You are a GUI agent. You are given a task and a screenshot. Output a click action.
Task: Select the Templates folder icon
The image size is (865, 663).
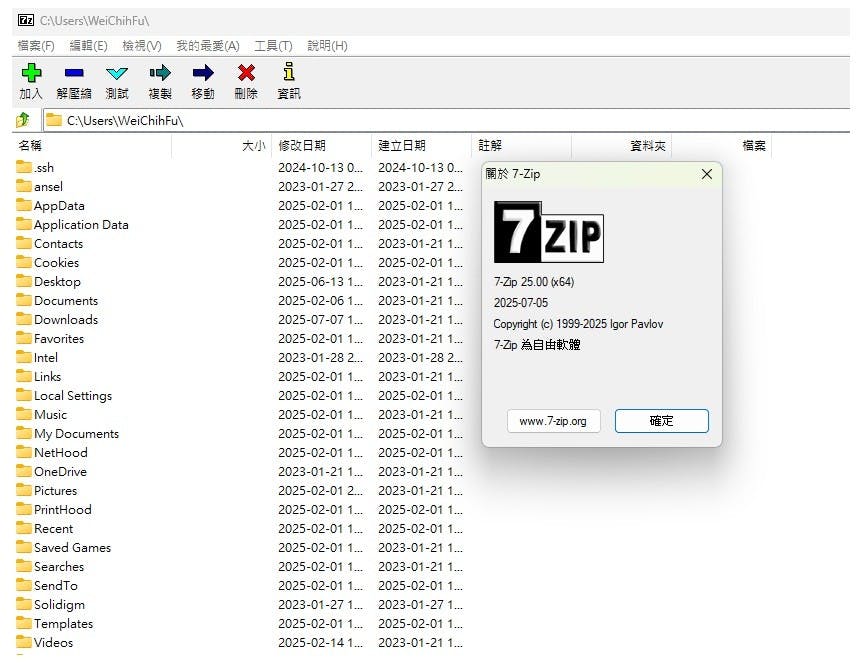[x=24, y=623]
